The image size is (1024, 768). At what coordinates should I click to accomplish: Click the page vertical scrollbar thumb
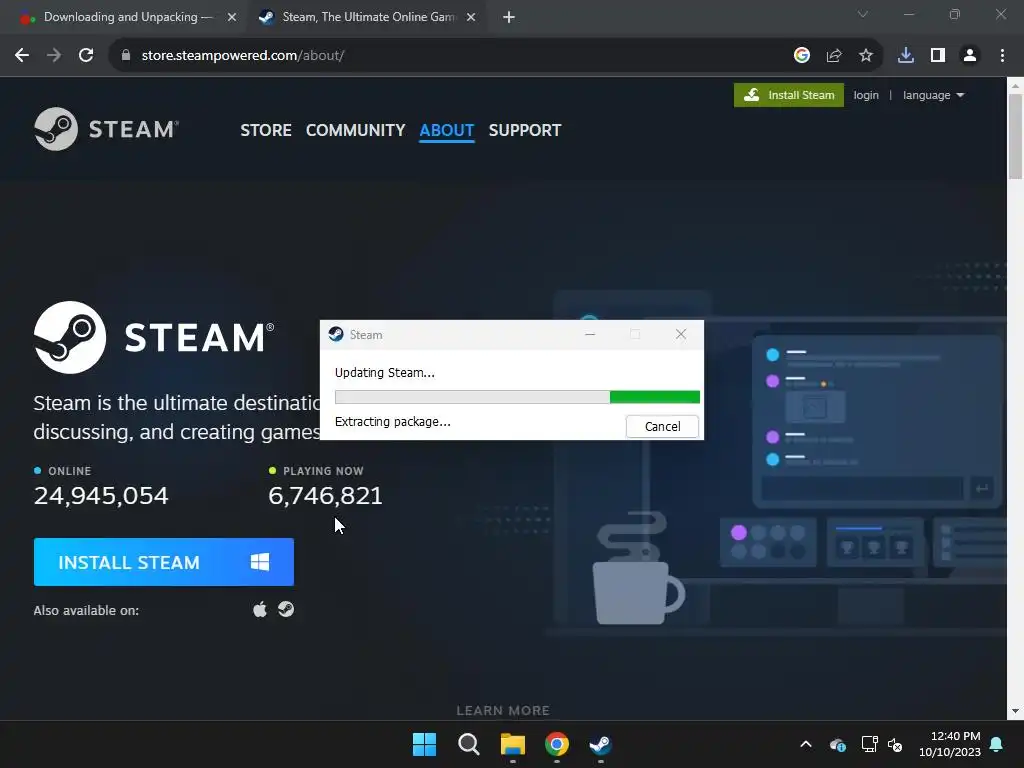pyautogui.click(x=1015, y=136)
